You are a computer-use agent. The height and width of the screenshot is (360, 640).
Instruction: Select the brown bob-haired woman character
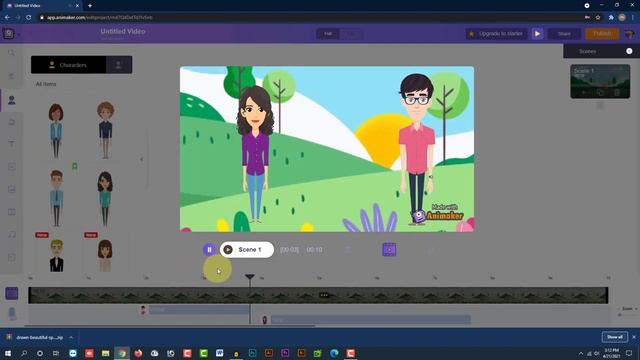tap(105, 256)
